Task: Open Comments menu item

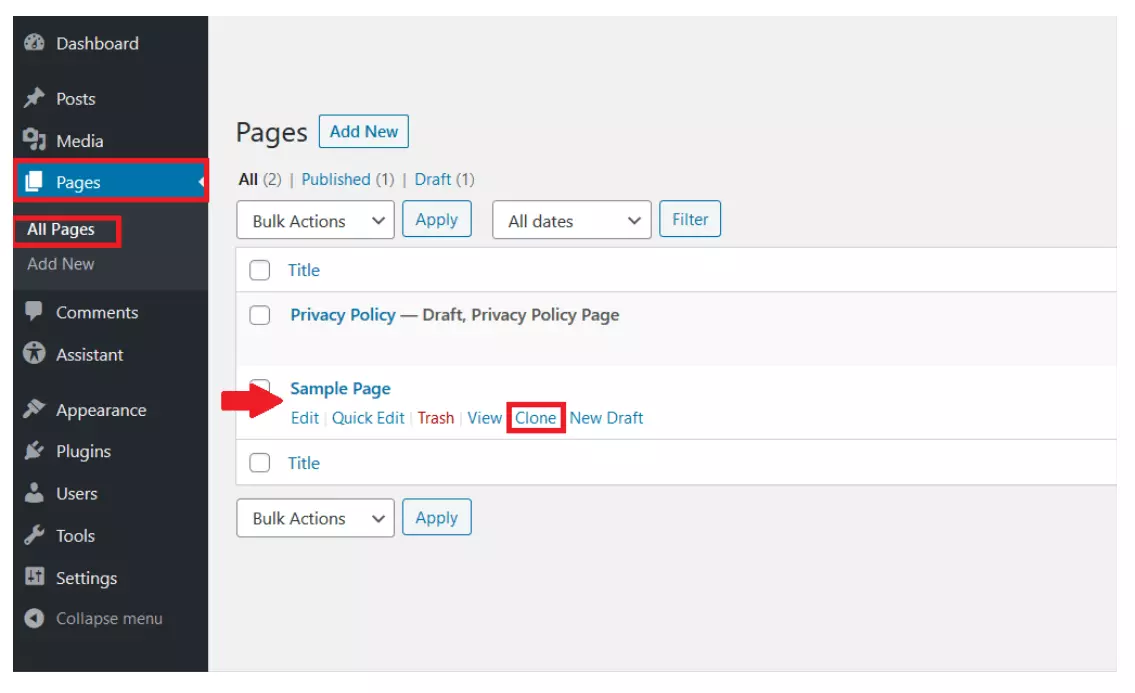Action: pyautogui.click(x=97, y=312)
